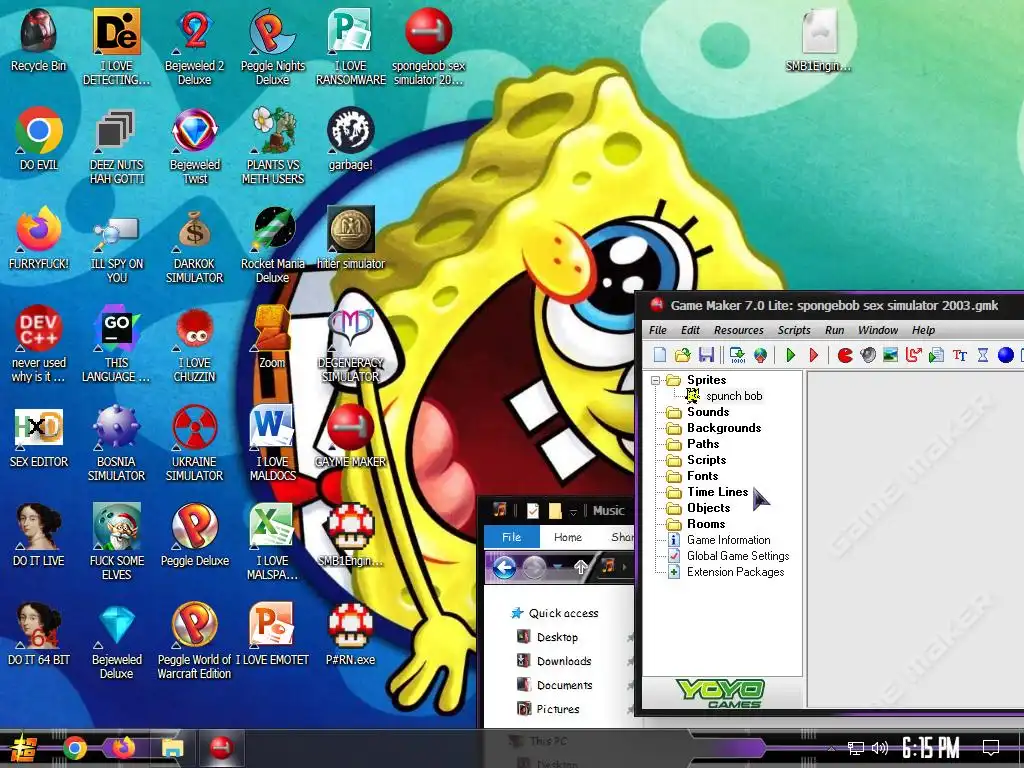Click the Start button on the taskbar
Image resolution: width=1024 pixels, height=768 pixels.
pyautogui.click(x=22, y=748)
